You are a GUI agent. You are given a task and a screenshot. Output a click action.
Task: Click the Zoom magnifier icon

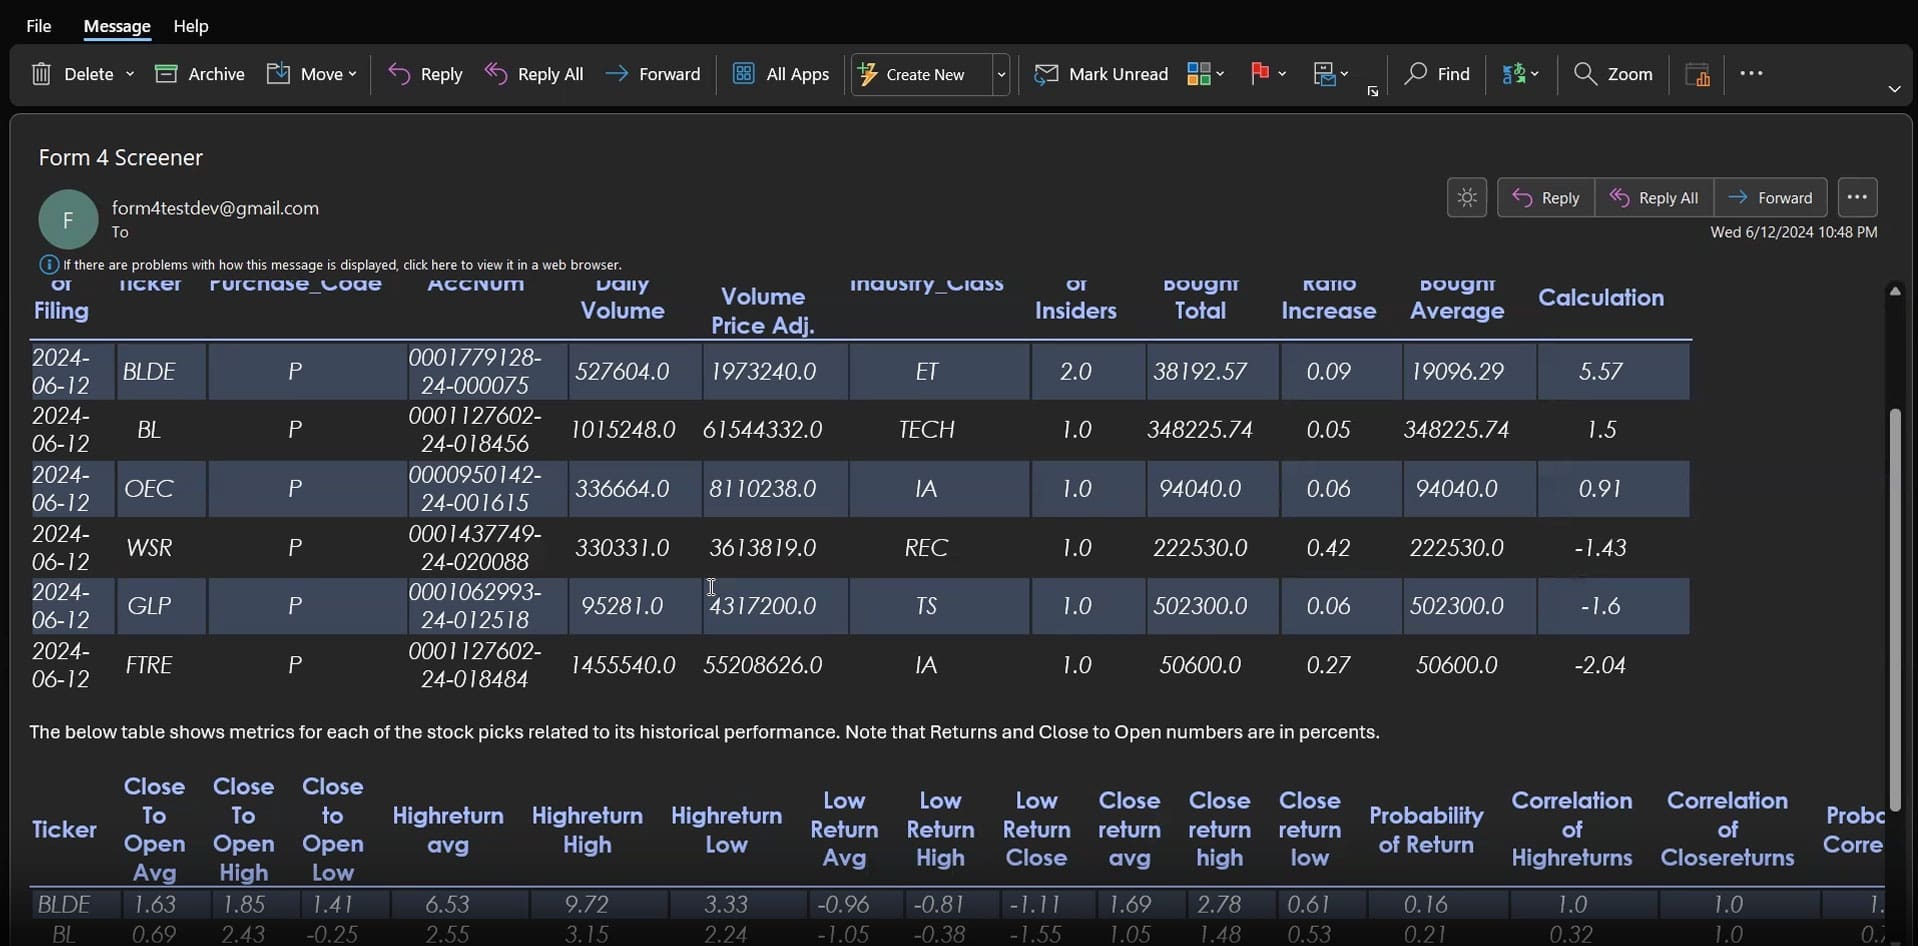(1585, 74)
